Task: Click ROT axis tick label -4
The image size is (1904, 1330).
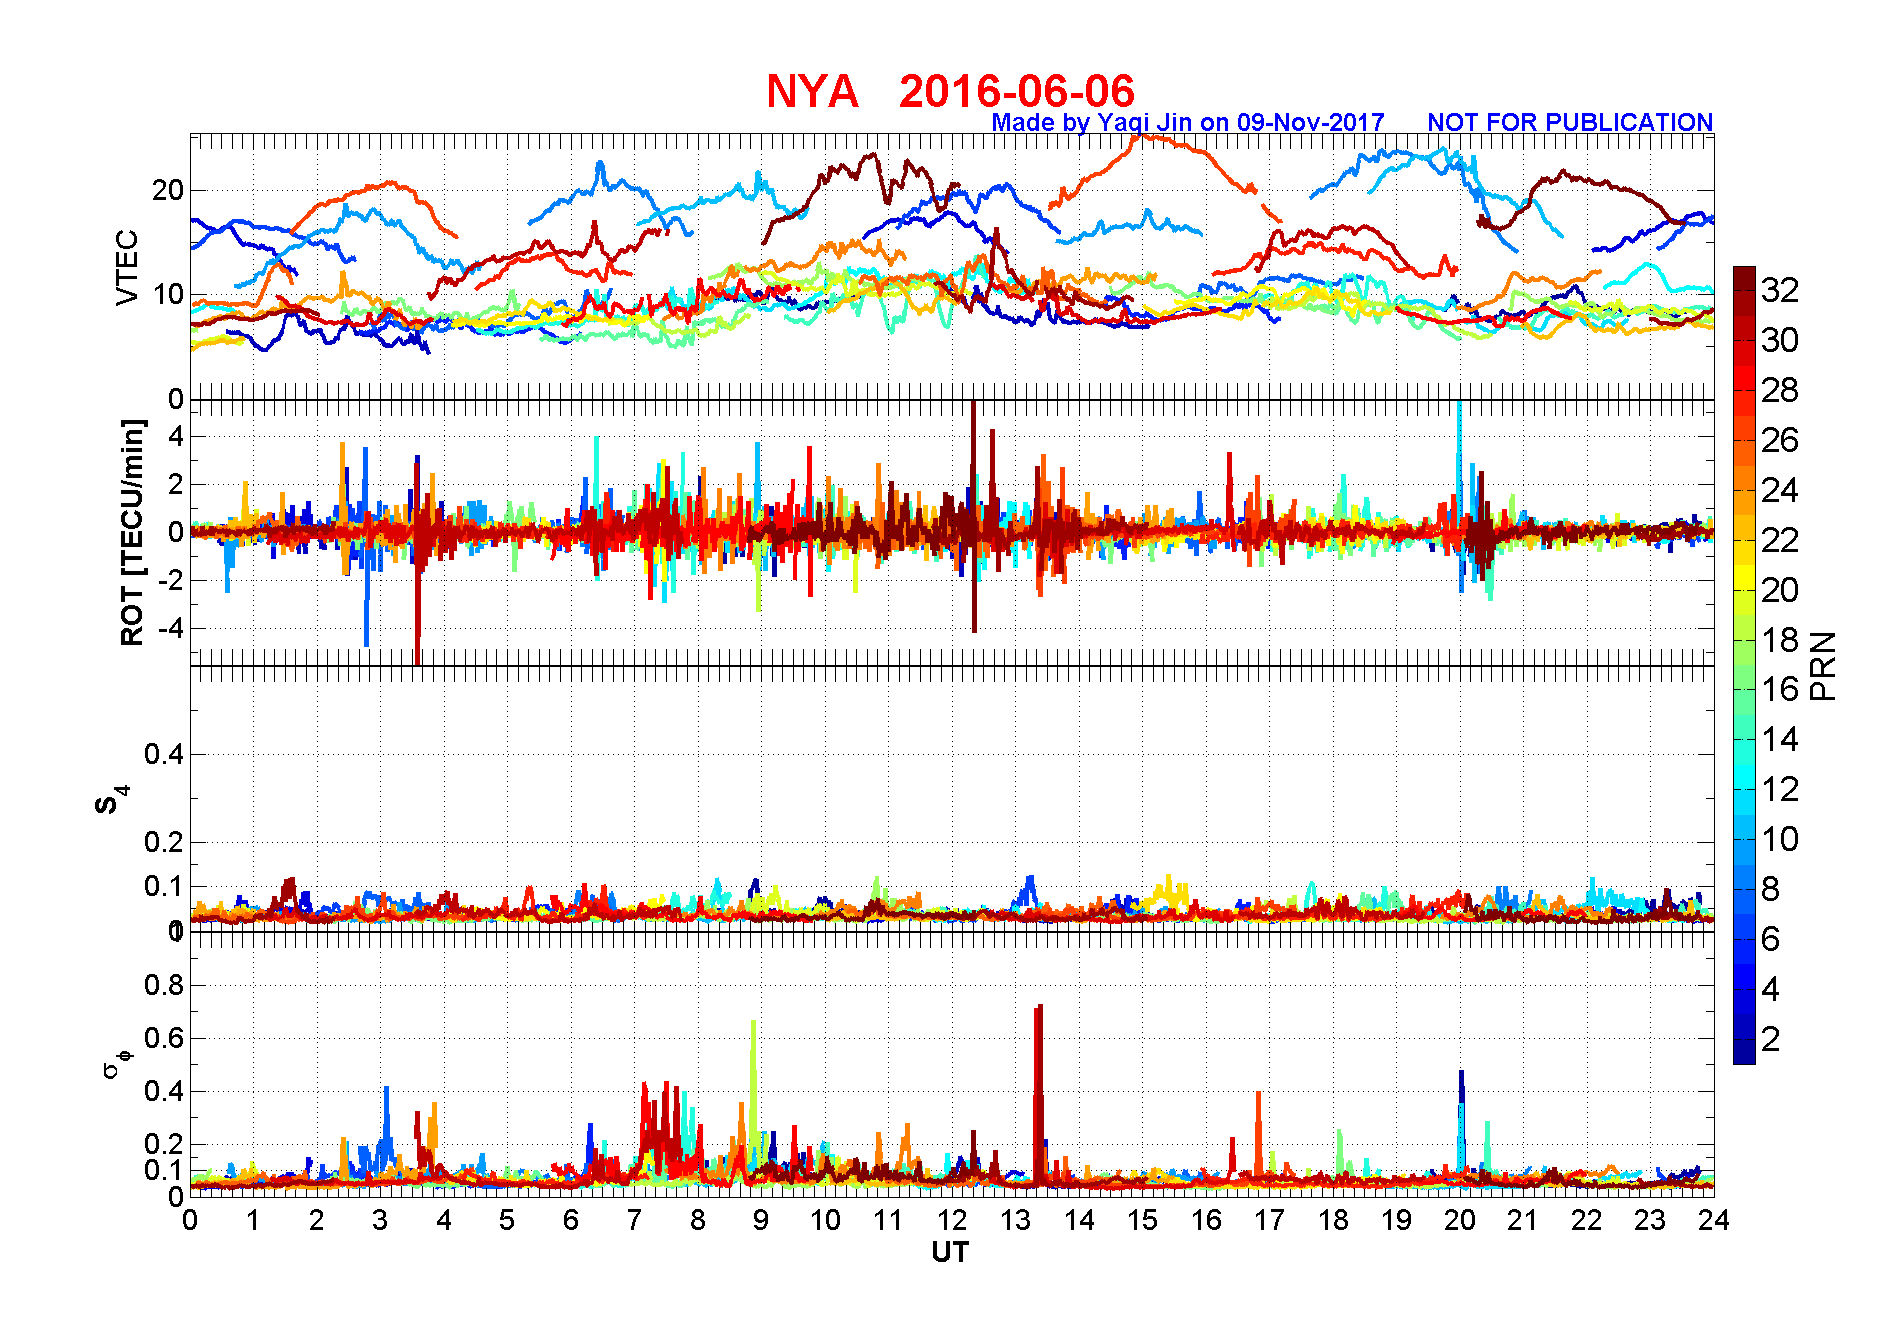Action: (169, 628)
